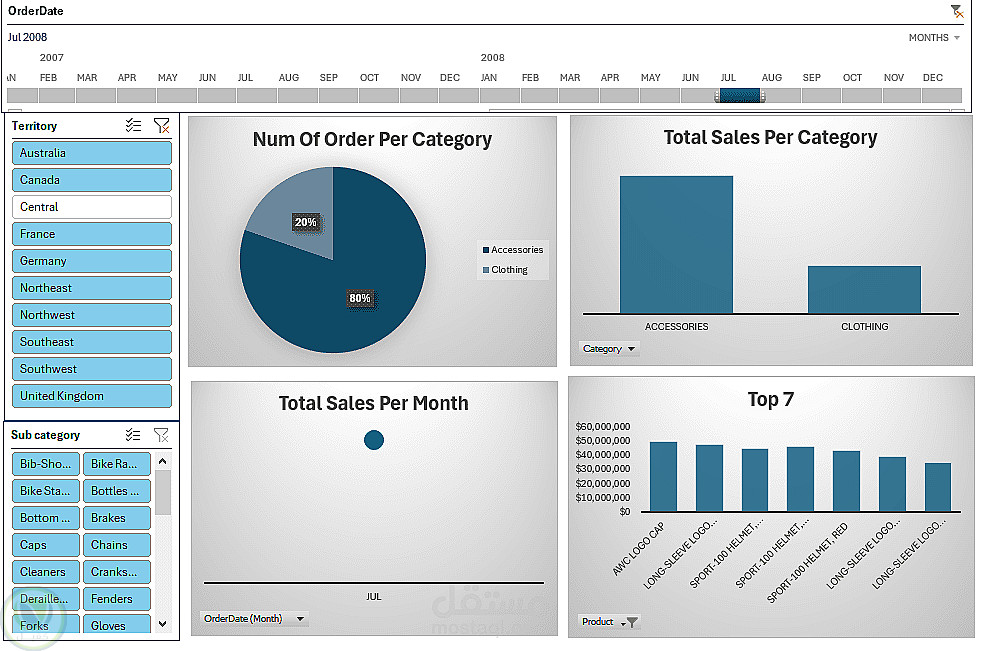The image size is (983, 651).
Task: Select Bottles ... sub category item
Action: coord(117,491)
